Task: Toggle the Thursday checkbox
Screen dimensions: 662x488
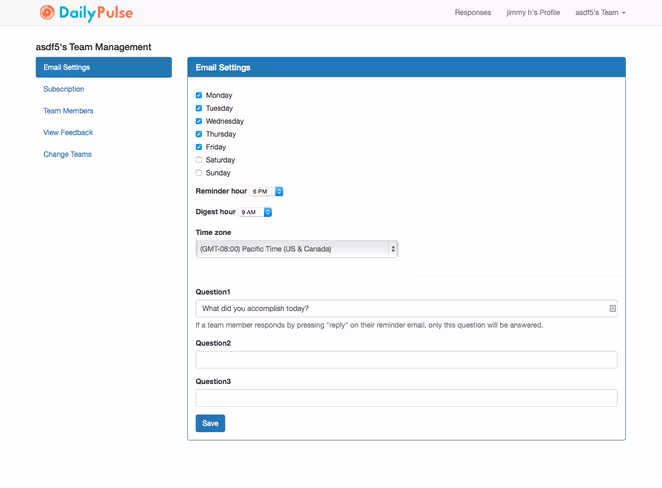Action: point(199,134)
